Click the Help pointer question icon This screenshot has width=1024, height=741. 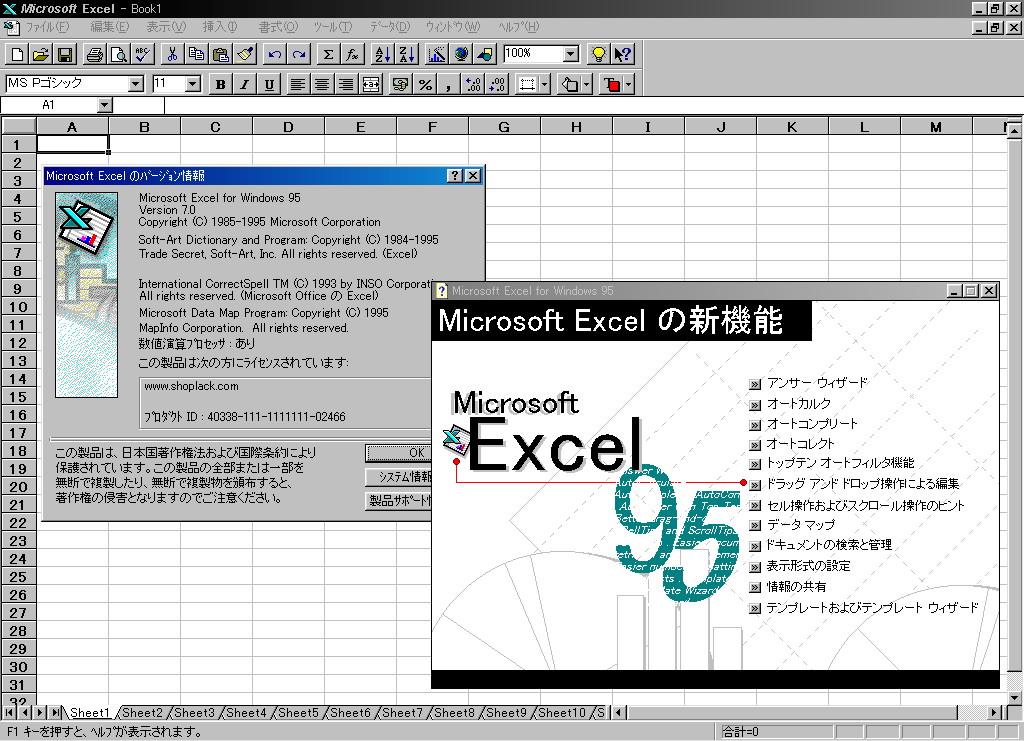click(x=622, y=54)
